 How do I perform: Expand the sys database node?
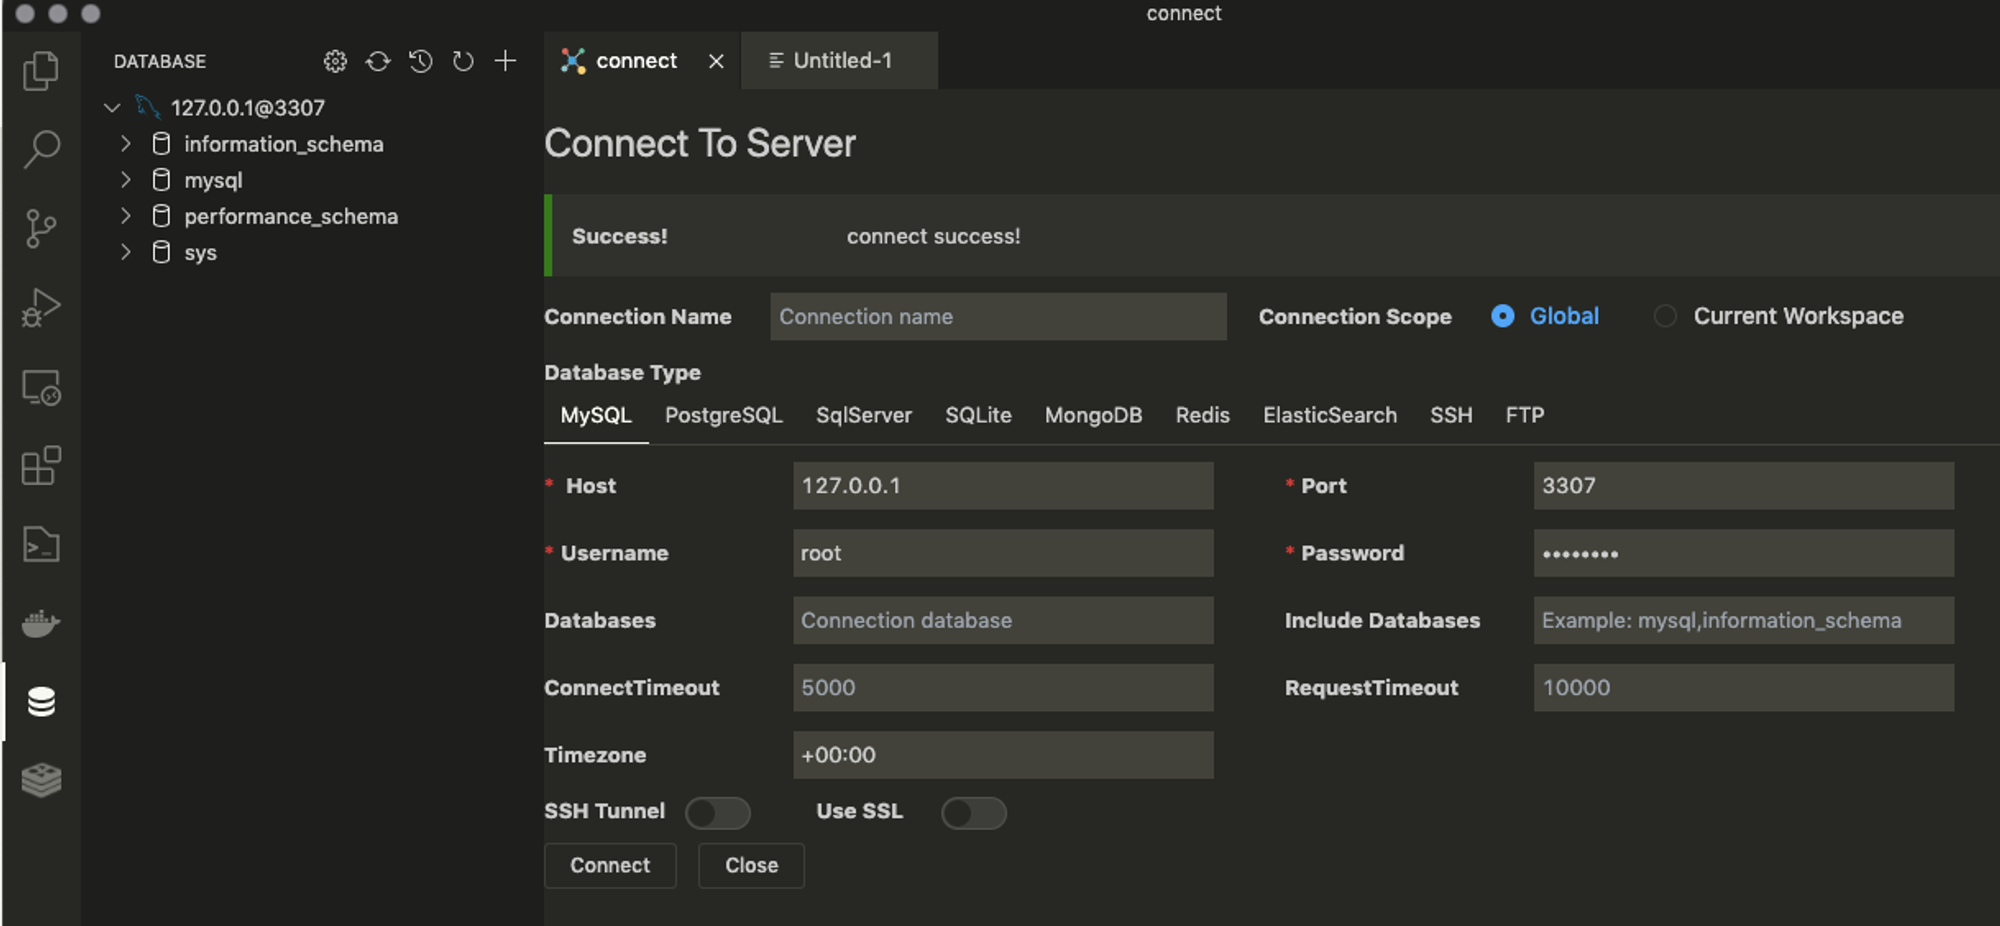pyautogui.click(x=125, y=252)
